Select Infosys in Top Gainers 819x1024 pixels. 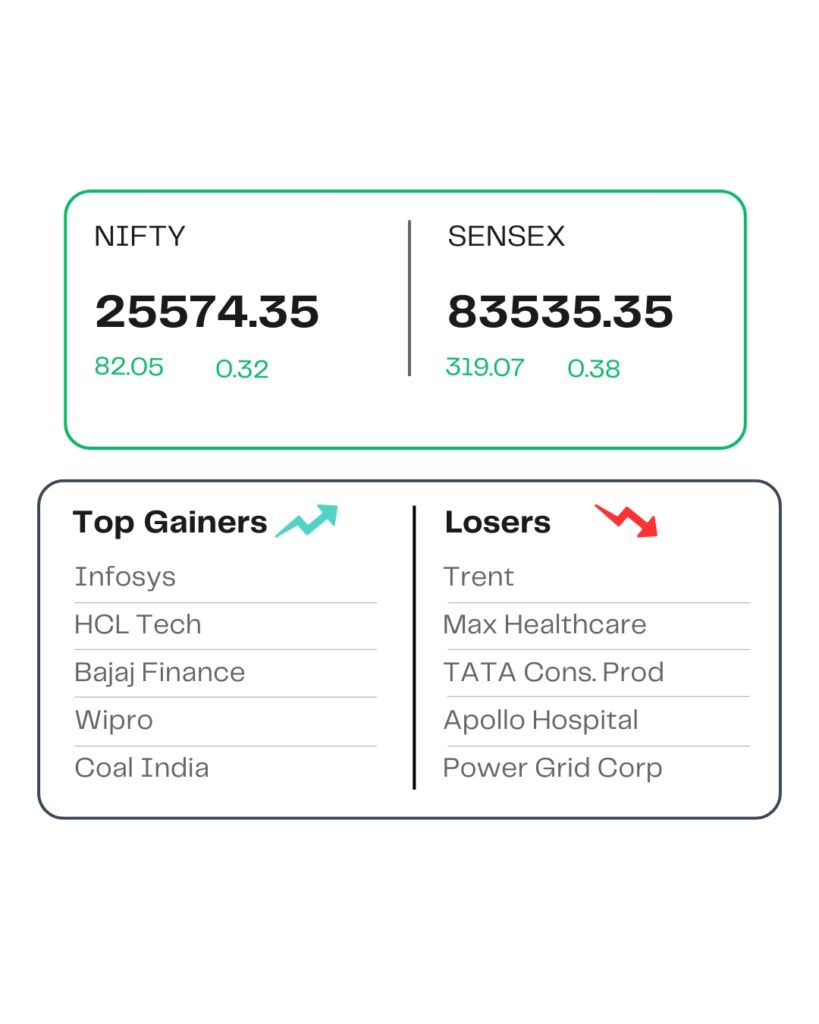tap(125, 577)
